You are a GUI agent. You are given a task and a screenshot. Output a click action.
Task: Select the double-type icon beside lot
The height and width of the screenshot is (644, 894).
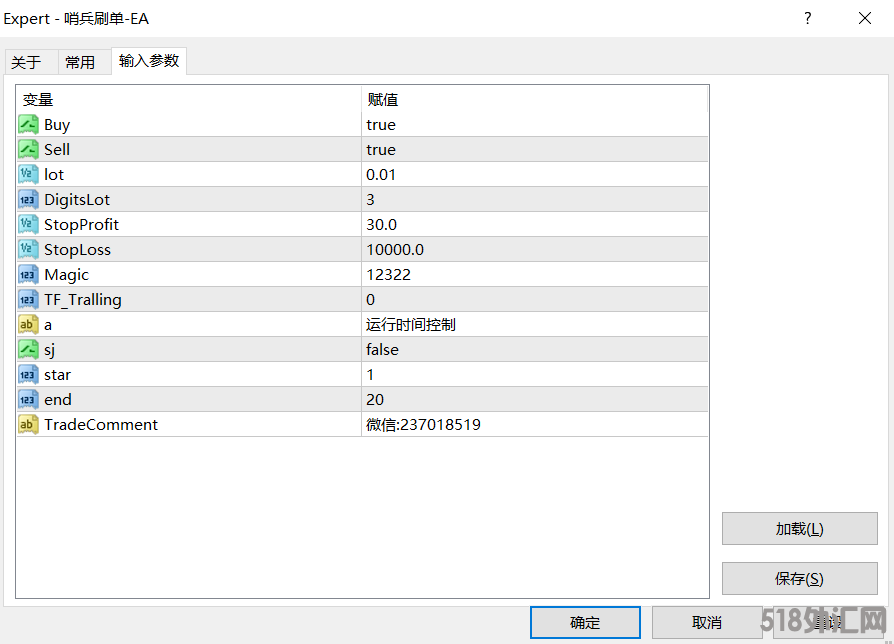28,175
